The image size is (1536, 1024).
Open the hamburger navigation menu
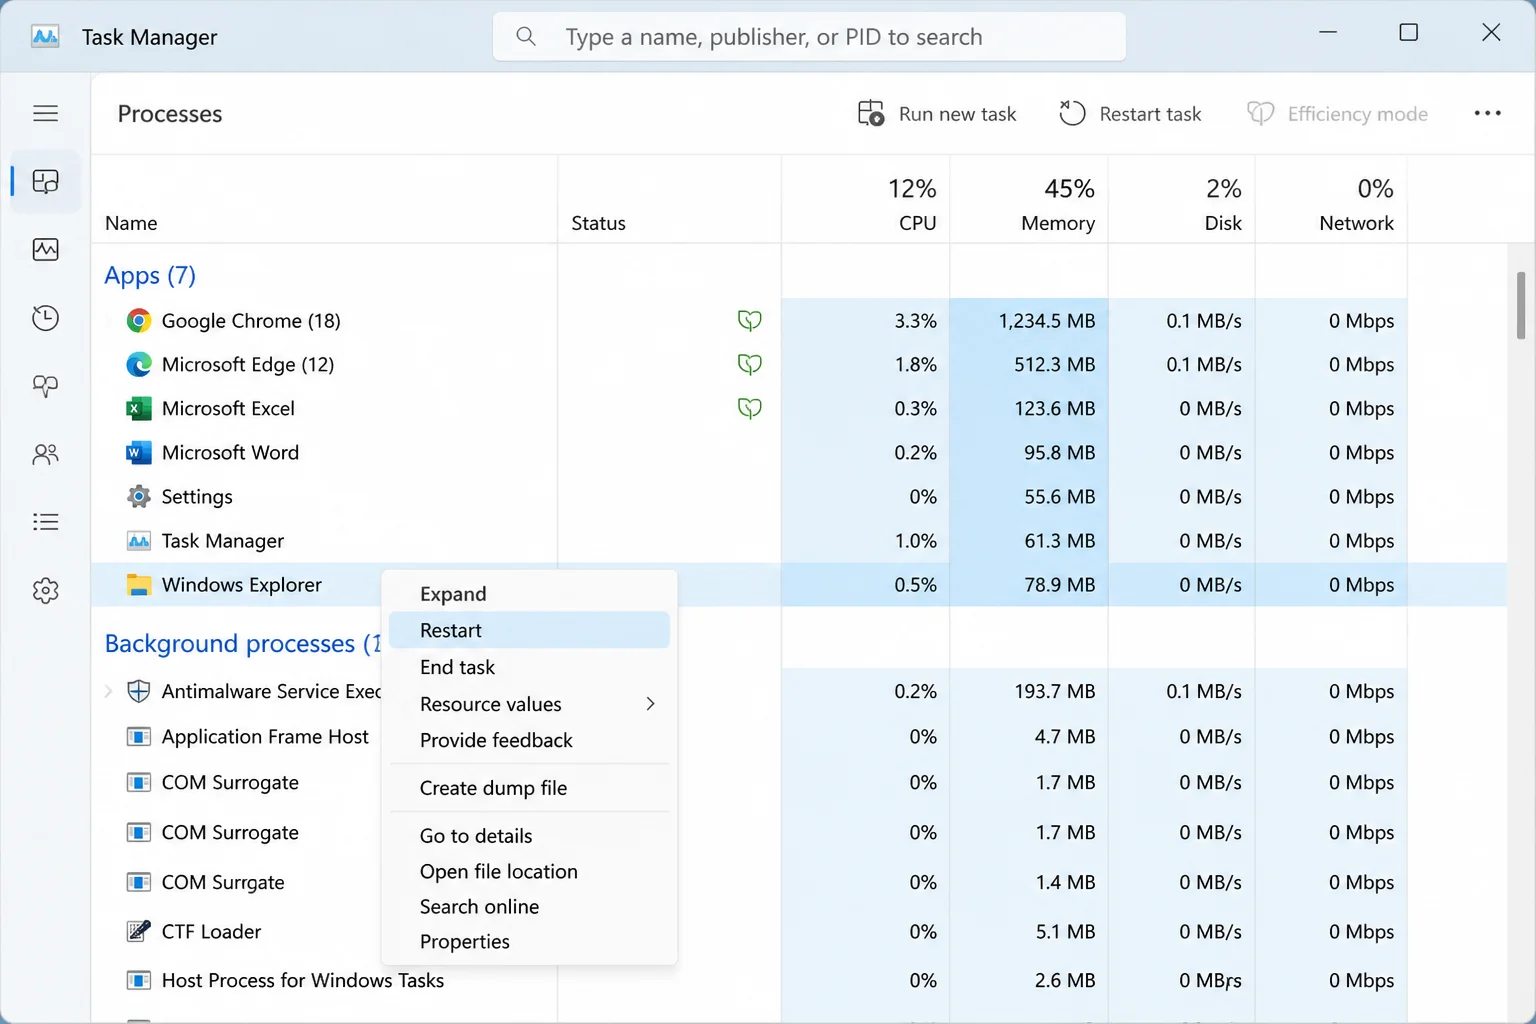click(46, 113)
